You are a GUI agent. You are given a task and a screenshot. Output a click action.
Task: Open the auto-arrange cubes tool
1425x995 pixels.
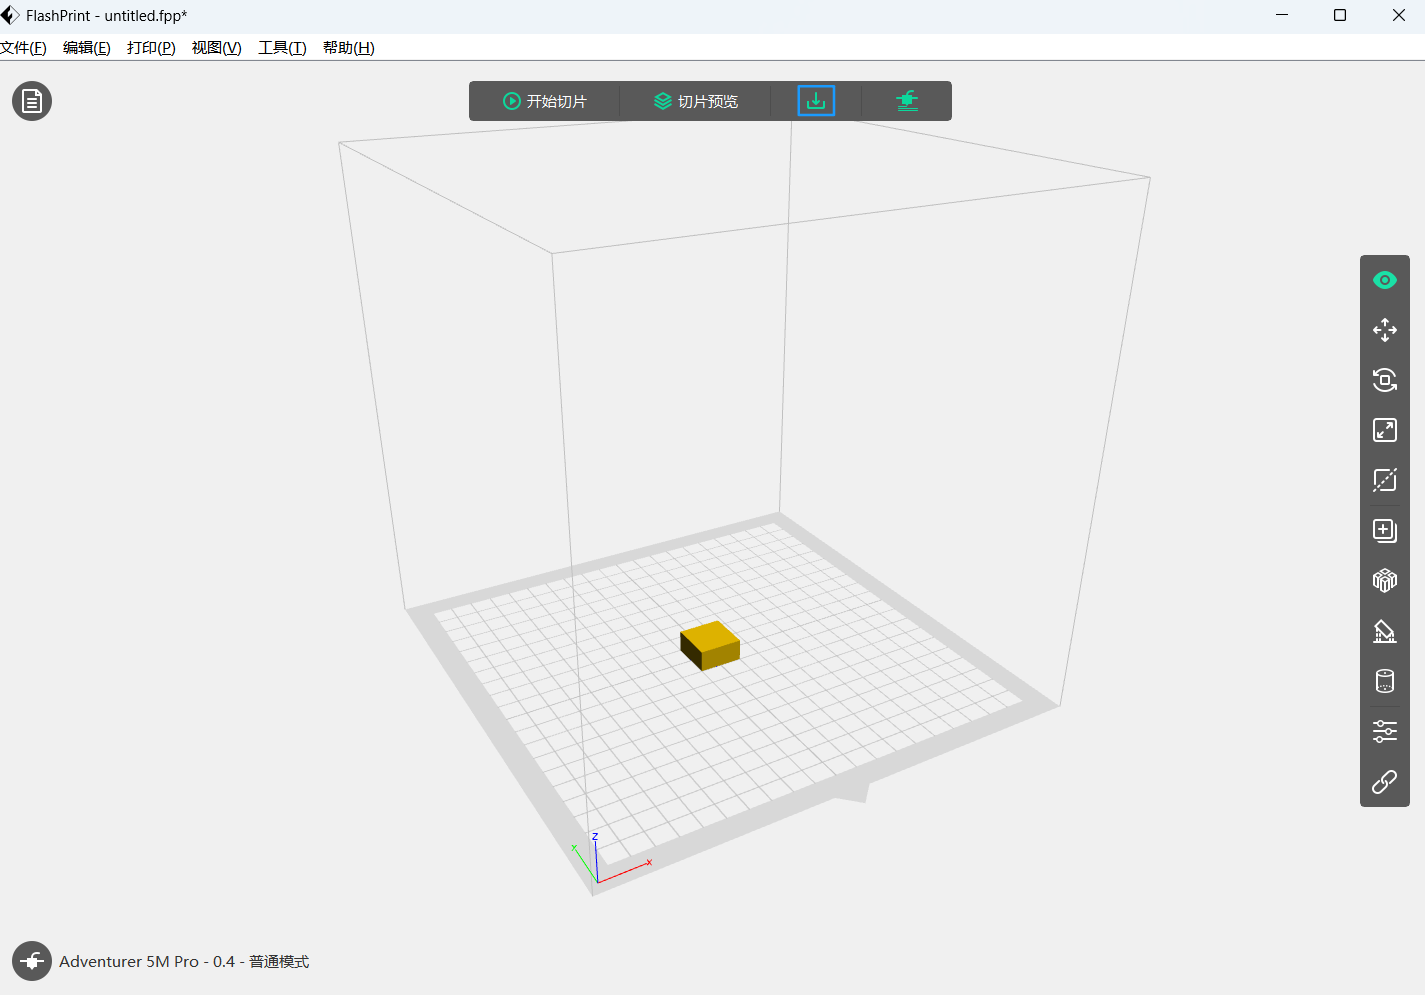(x=1384, y=580)
